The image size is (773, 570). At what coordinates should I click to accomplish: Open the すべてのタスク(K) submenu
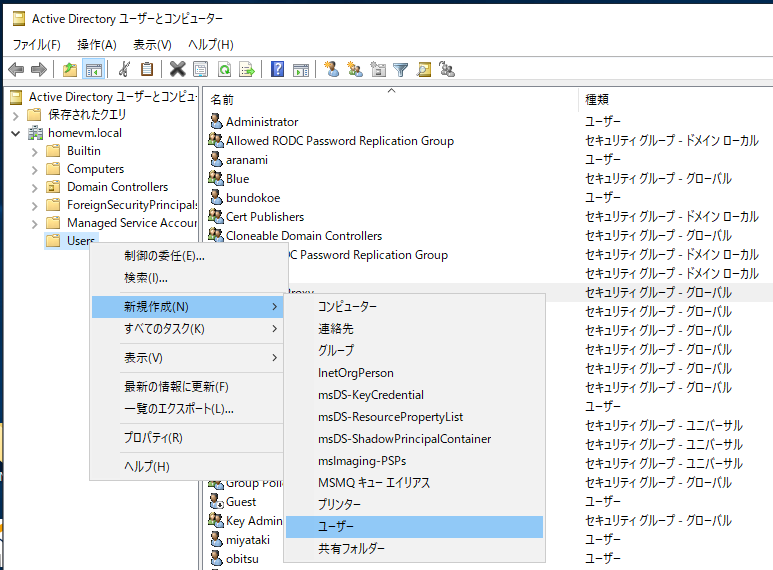[x=187, y=329]
